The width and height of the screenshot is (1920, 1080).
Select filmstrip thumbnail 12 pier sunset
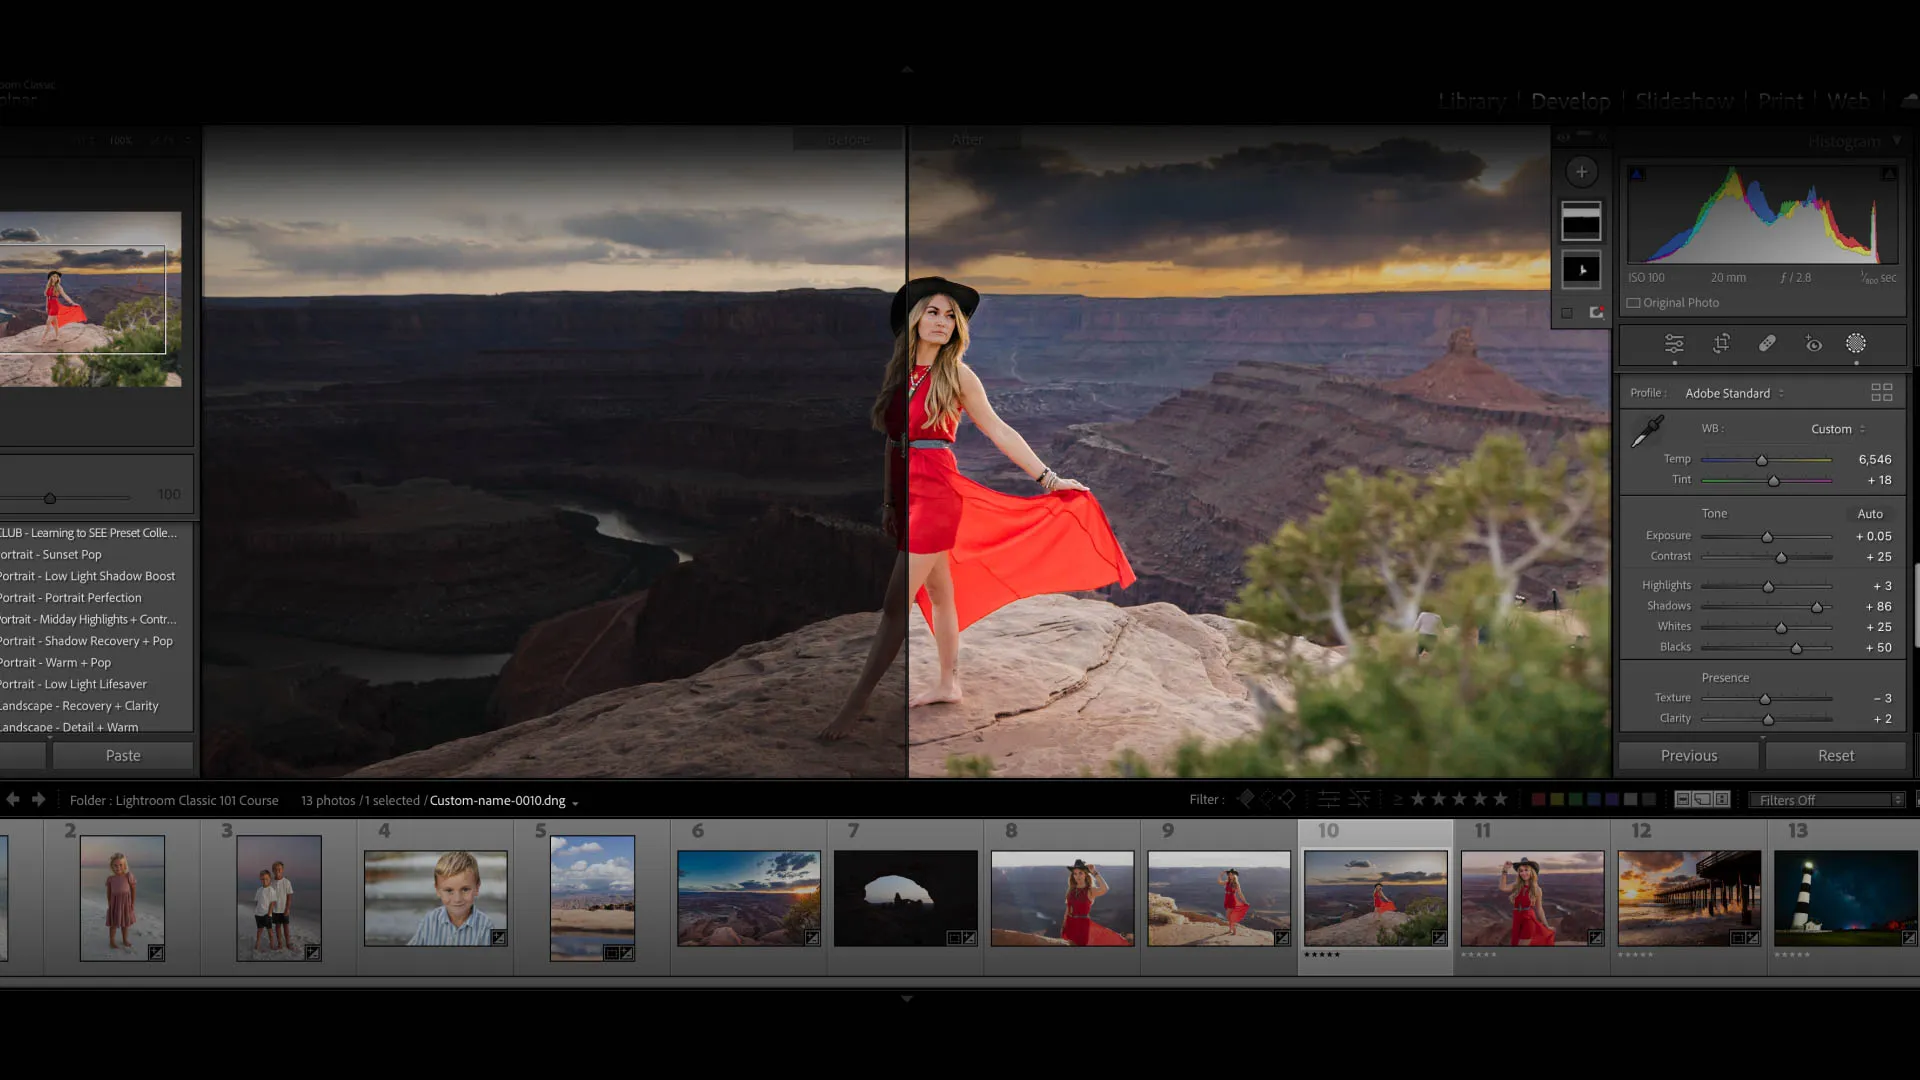click(1689, 898)
